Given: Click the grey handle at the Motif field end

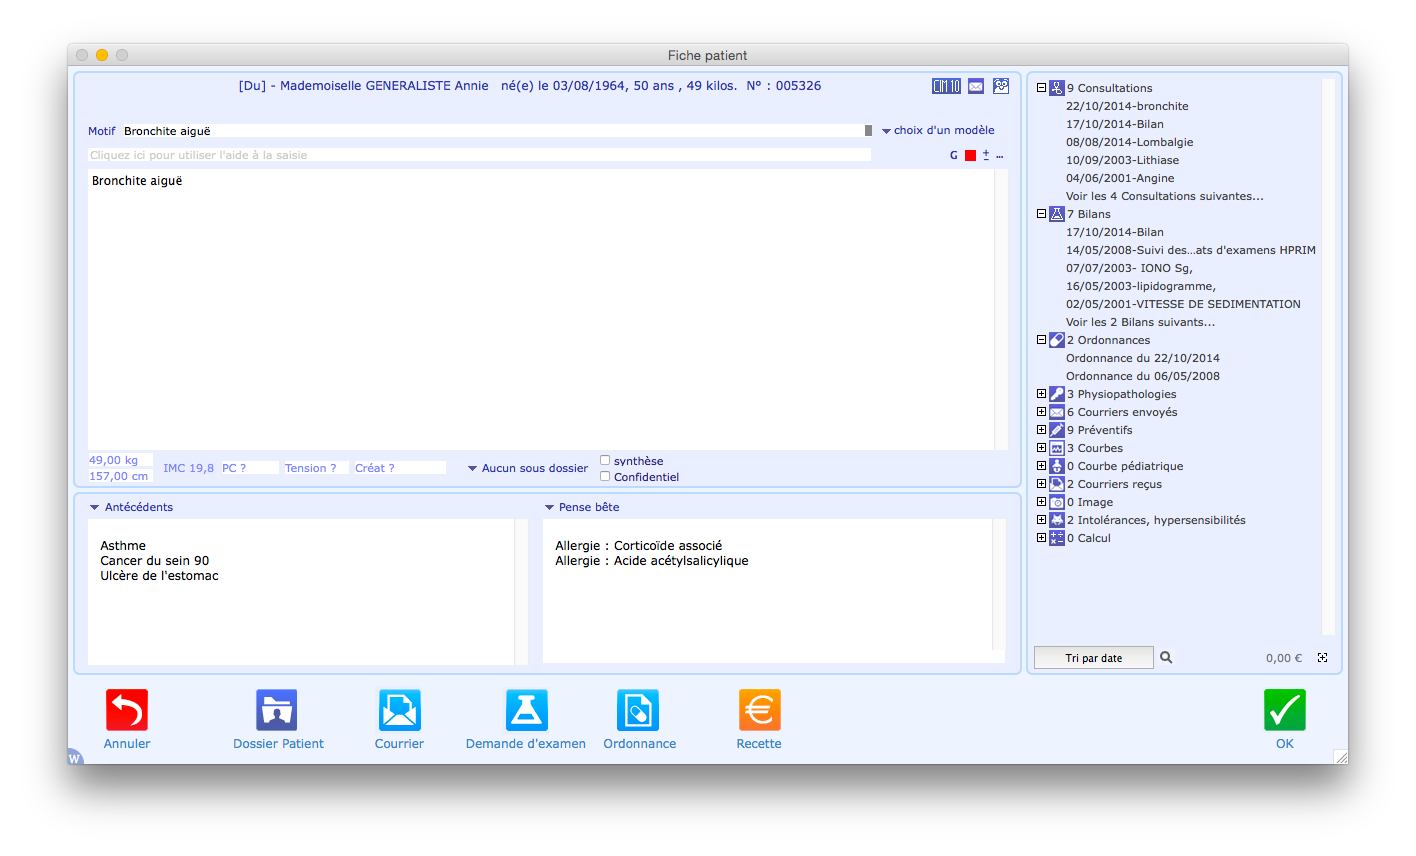Looking at the screenshot, I should point(868,131).
